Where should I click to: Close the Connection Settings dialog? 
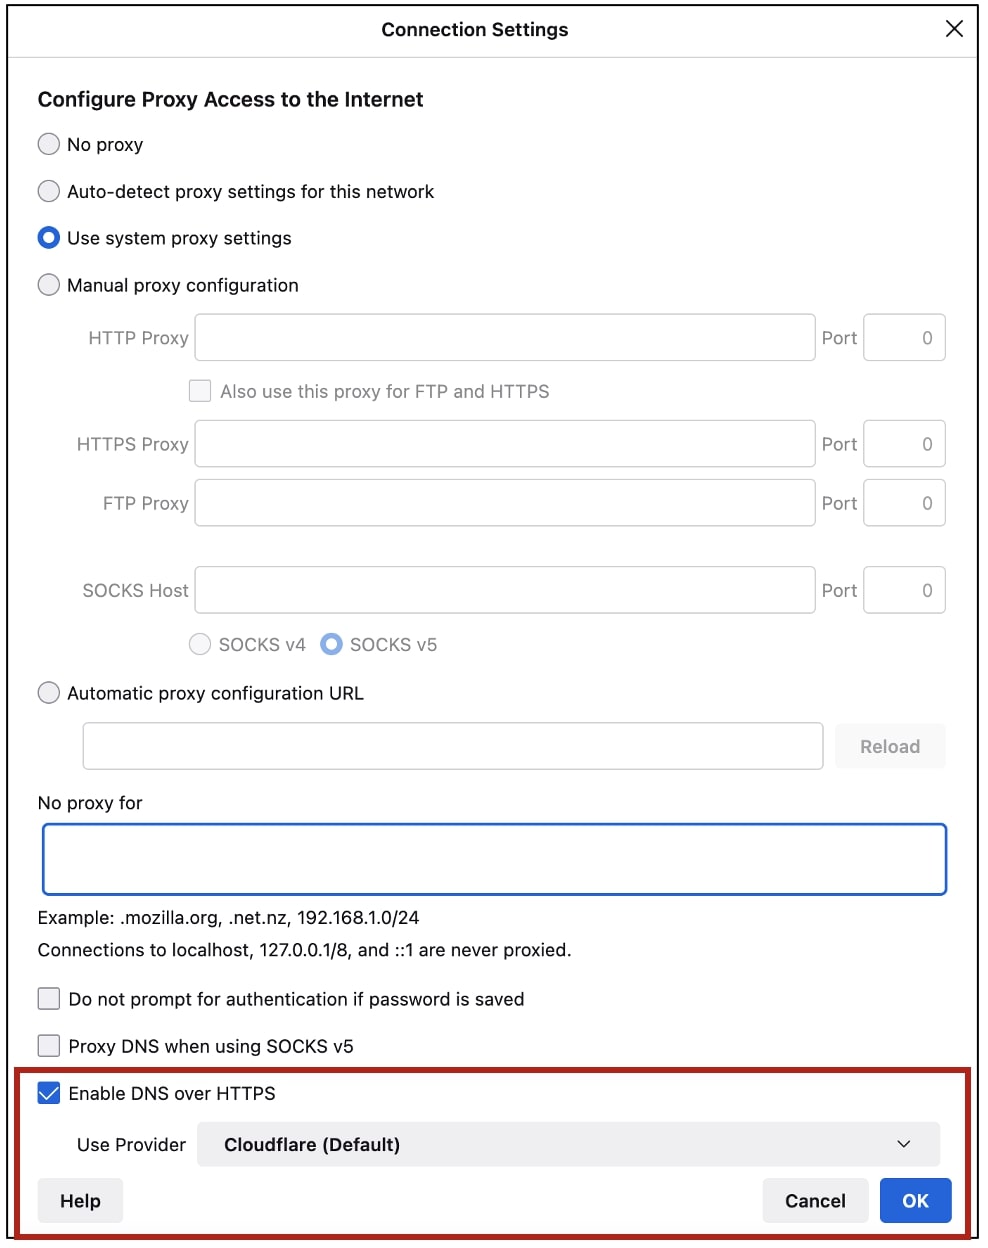click(953, 29)
